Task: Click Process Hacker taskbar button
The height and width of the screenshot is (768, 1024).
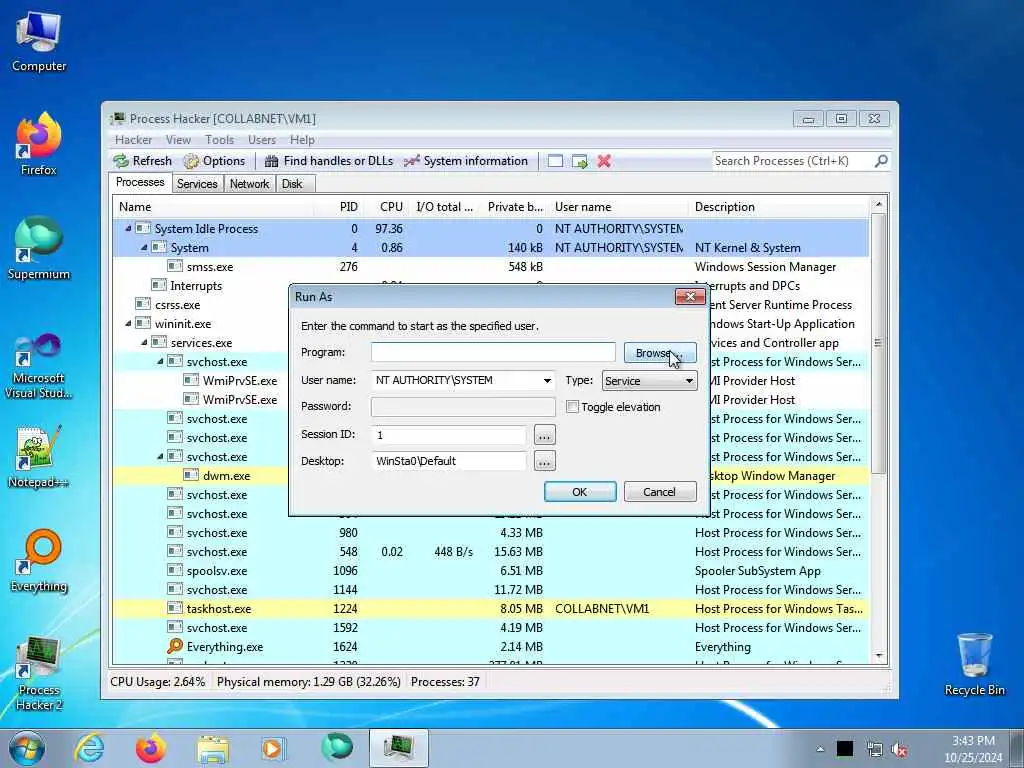Action: coord(398,748)
